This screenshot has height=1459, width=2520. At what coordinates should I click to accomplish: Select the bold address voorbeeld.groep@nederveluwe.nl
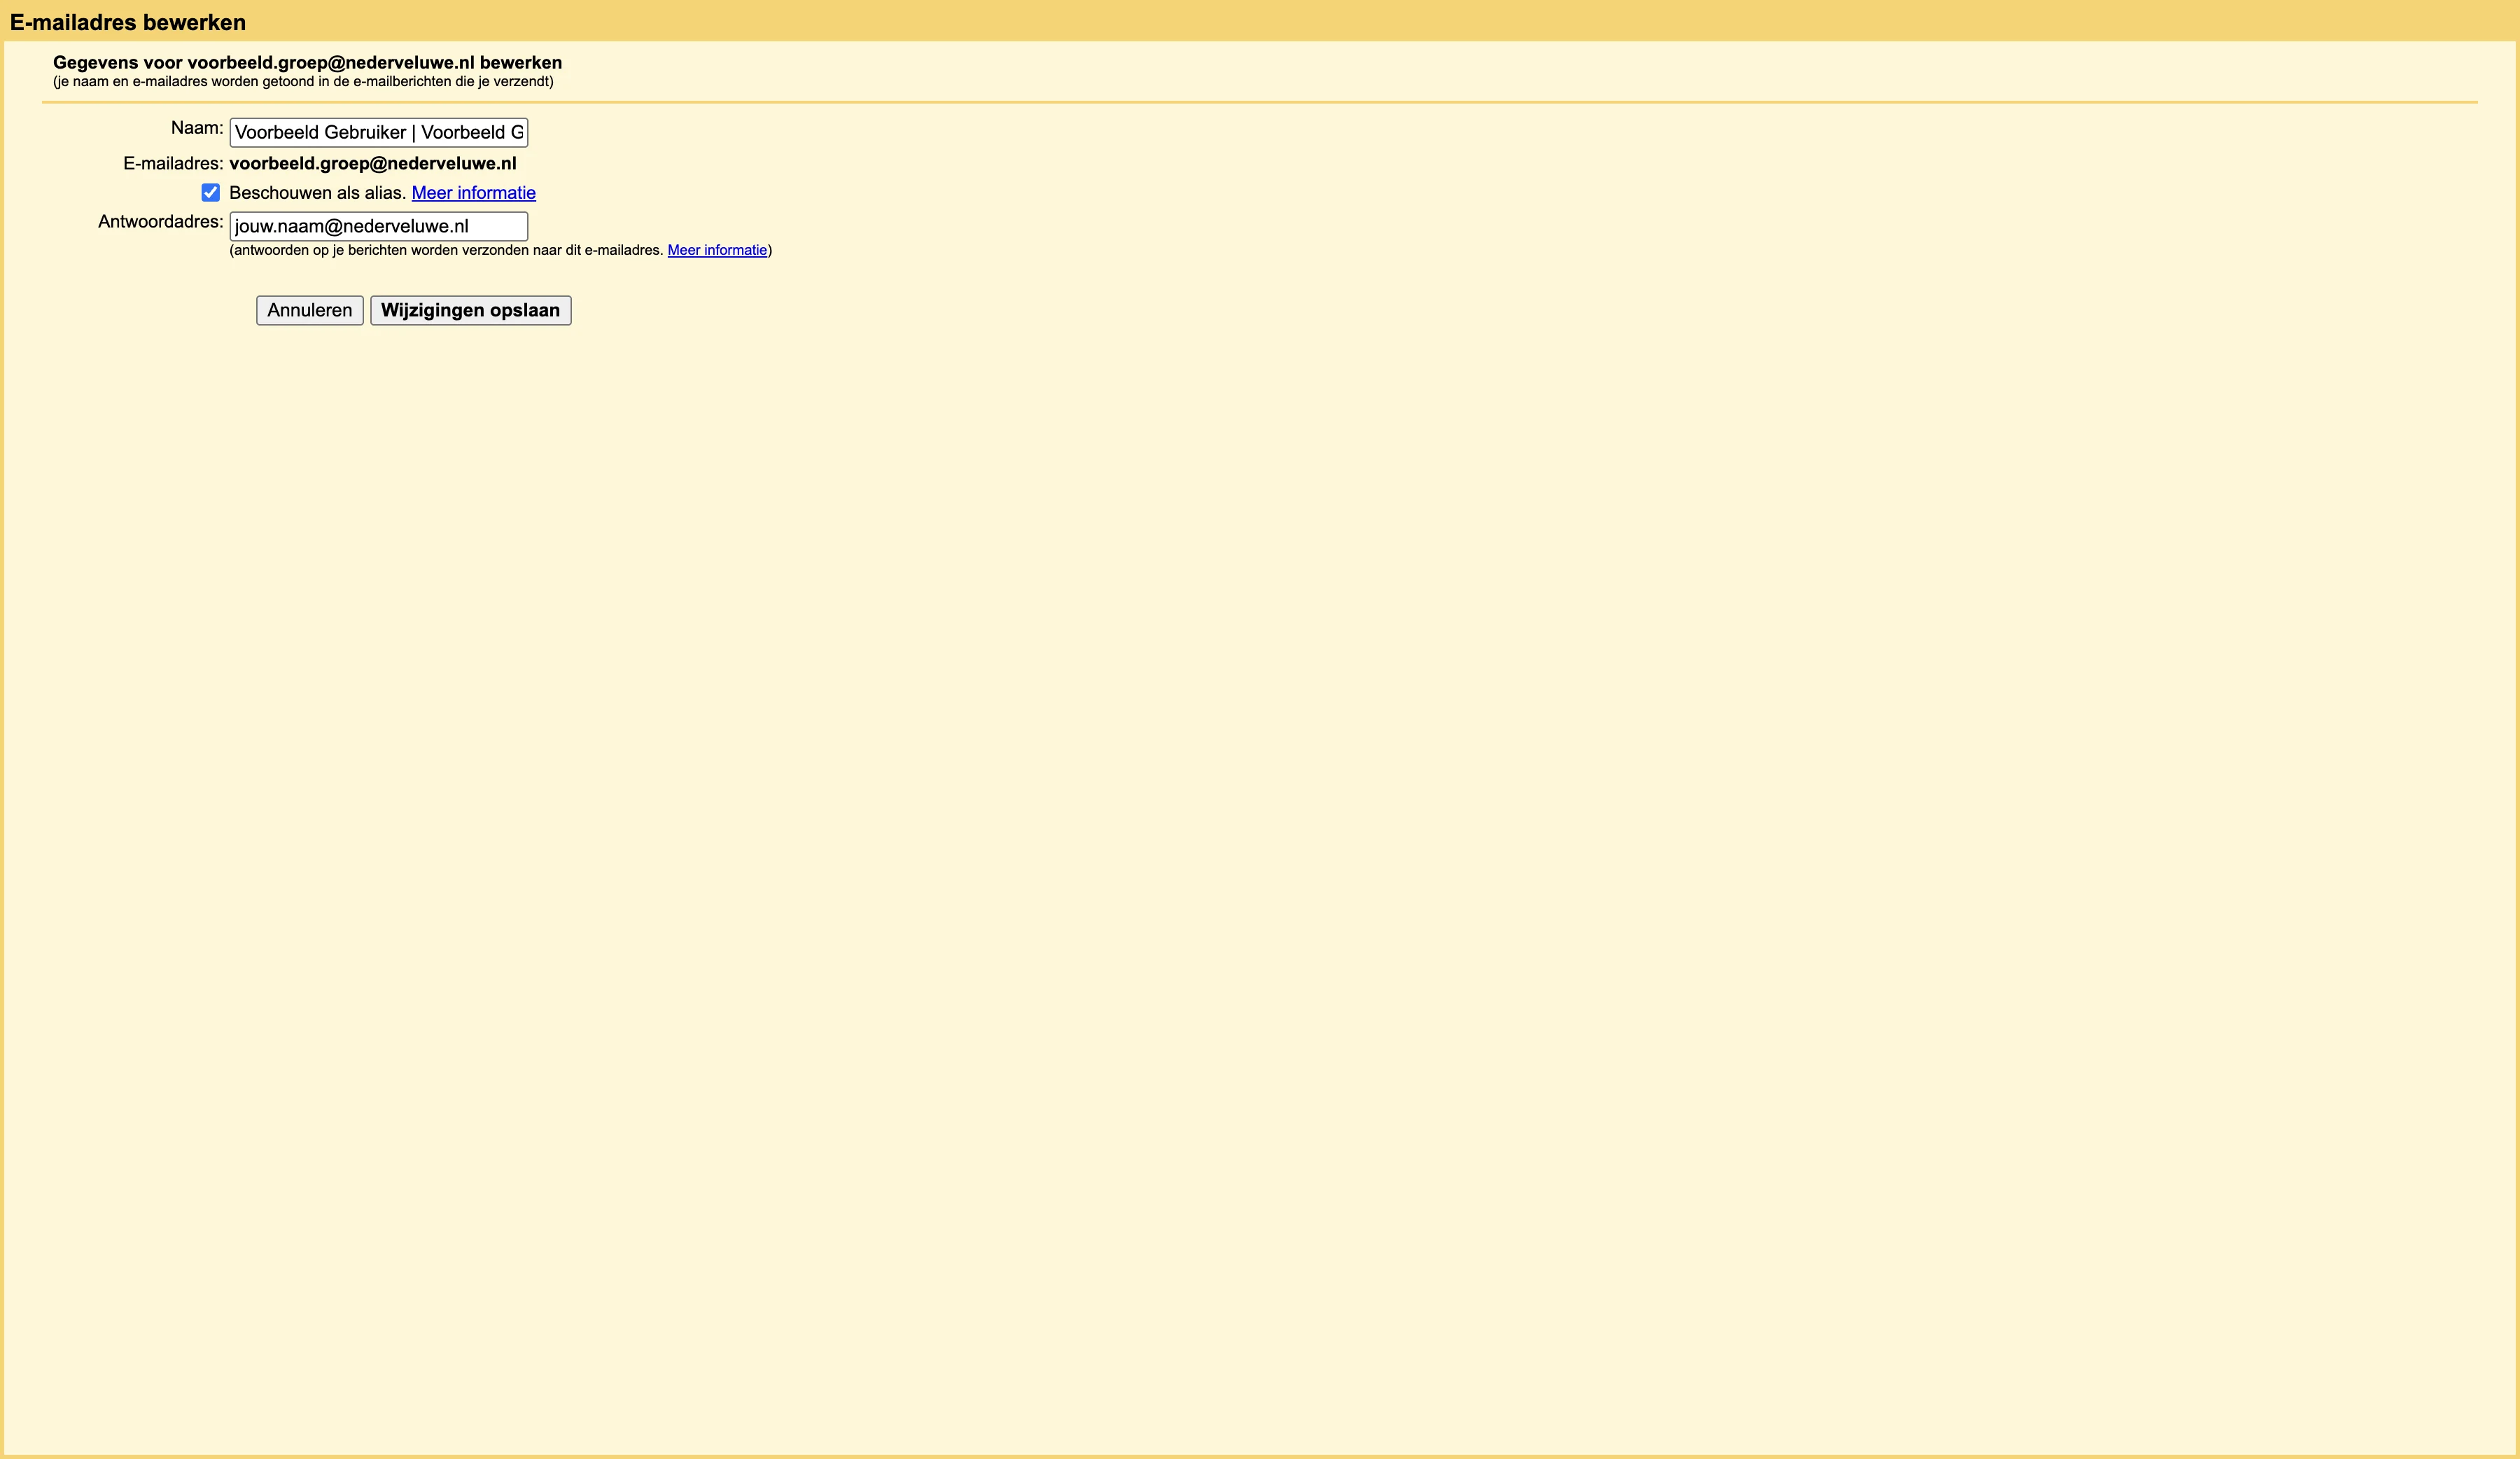(x=372, y=163)
